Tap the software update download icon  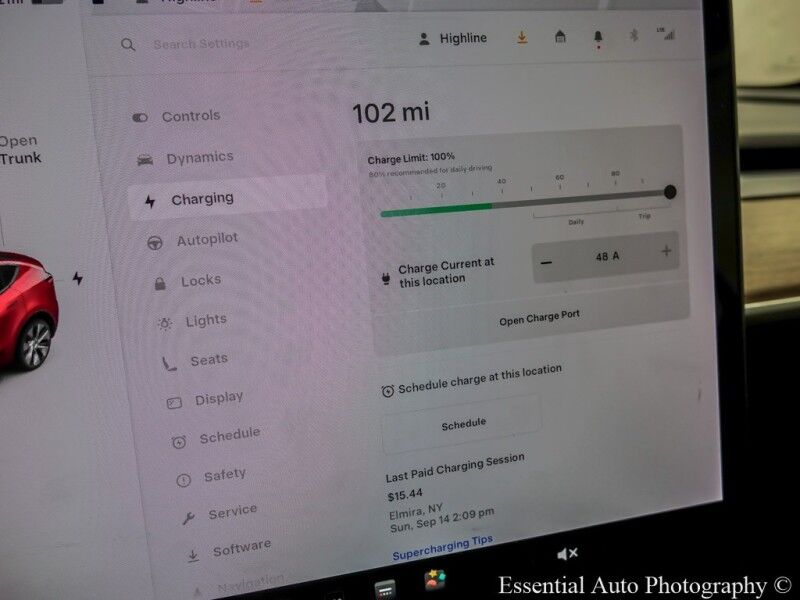(x=521, y=38)
